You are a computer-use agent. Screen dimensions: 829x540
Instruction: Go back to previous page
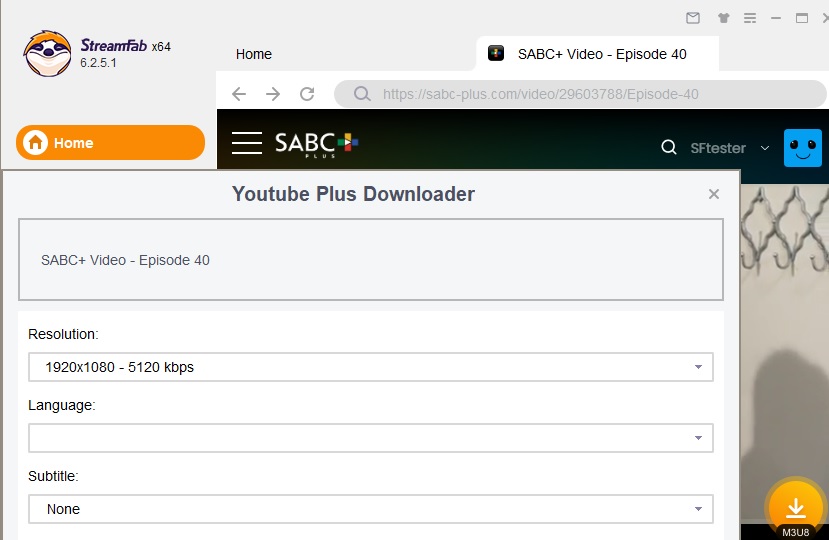pyautogui.click(x=239, y=94)
